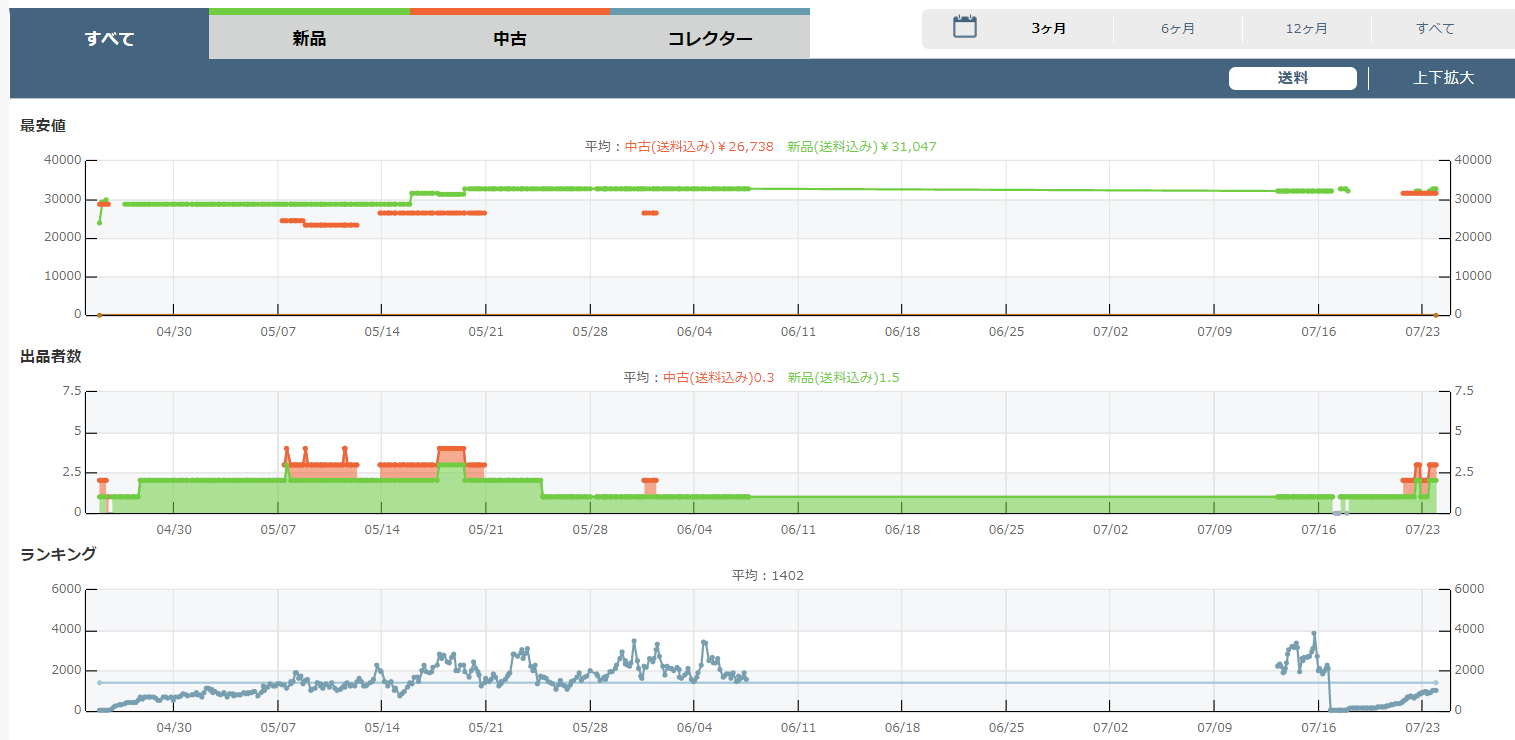The image size is (1515, 740).
Task: Switch to the 中古 tab
Action: [509, 39]
